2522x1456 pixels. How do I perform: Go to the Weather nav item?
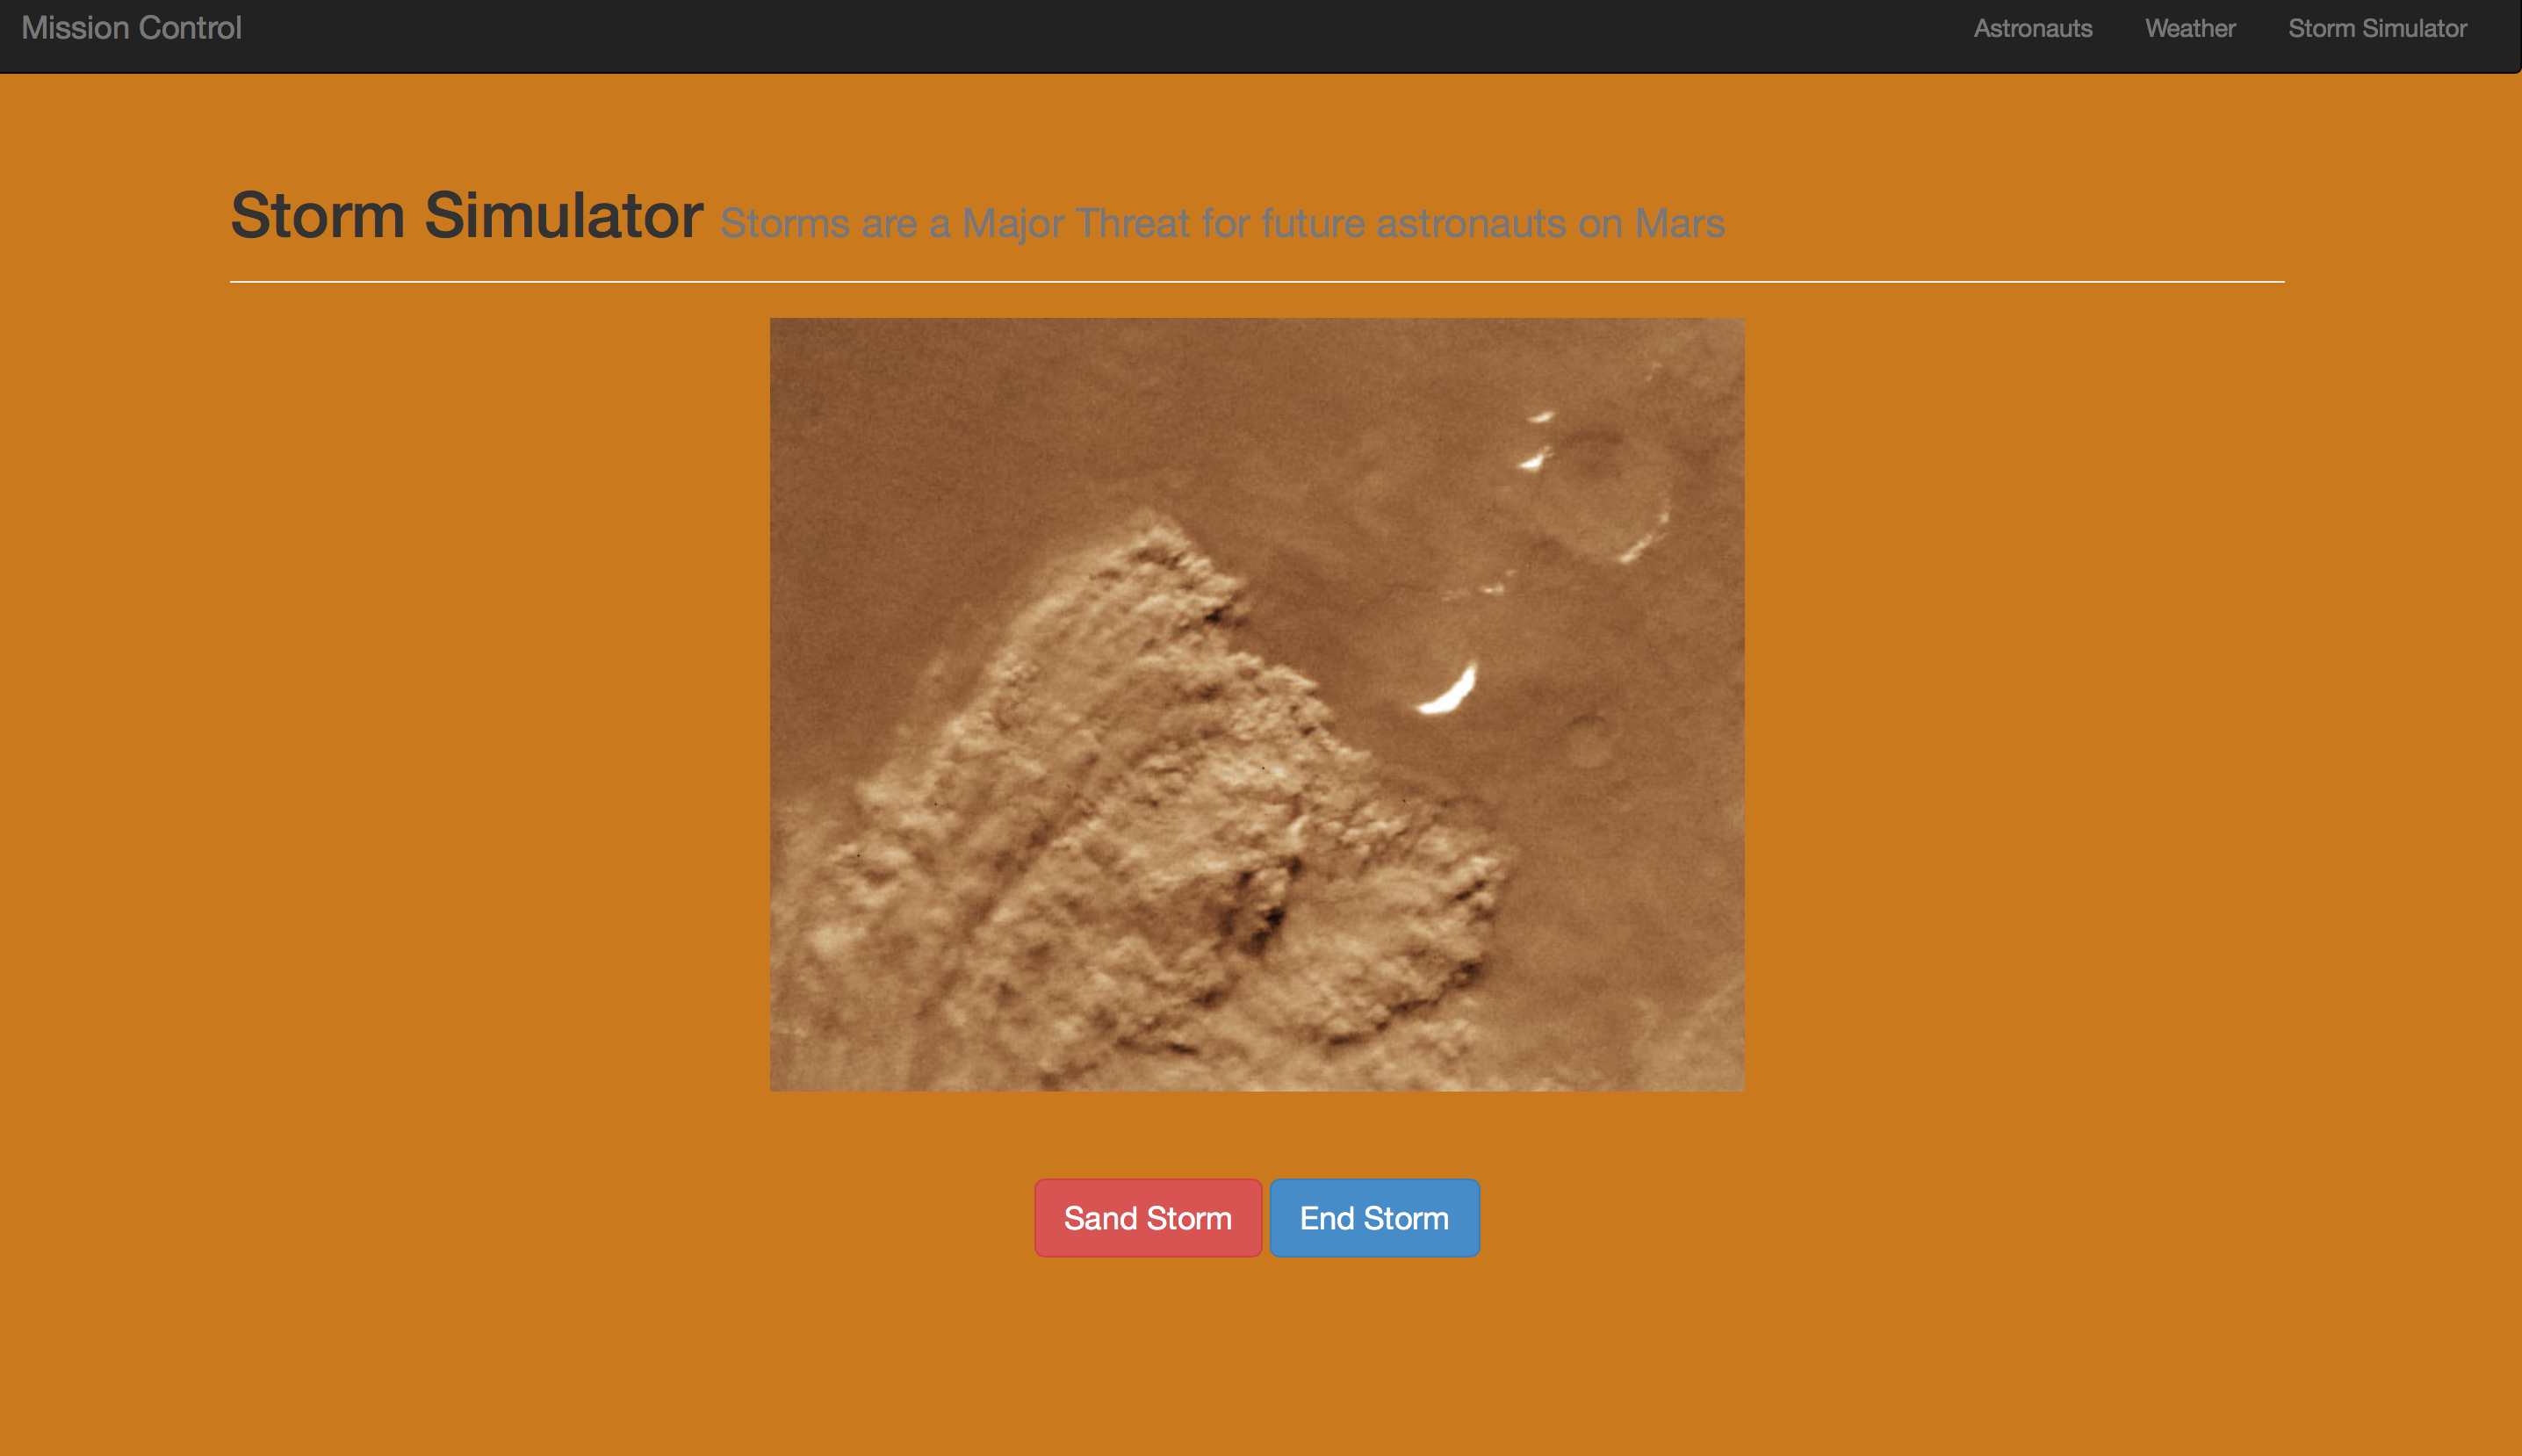[x=2189, y=28]
